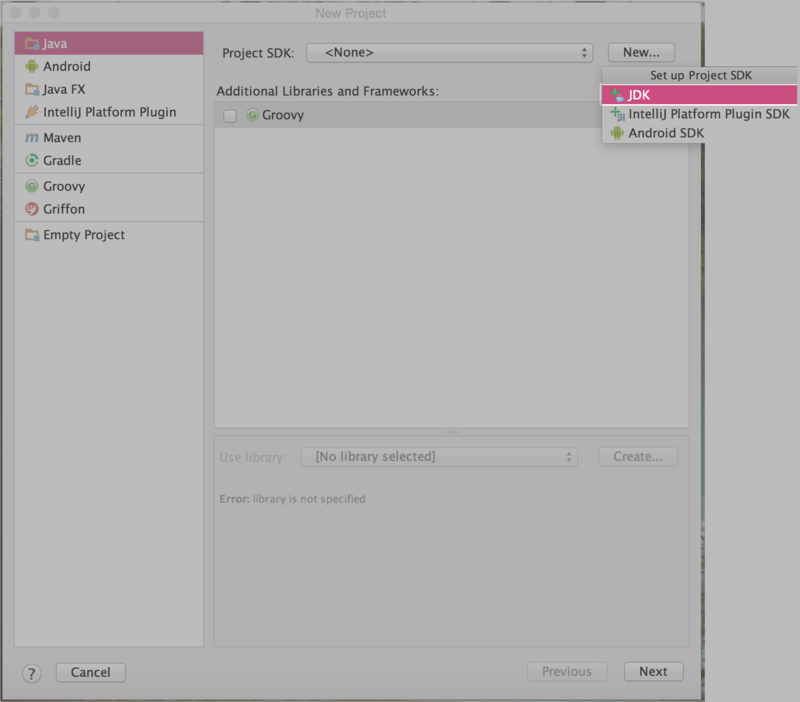Click the splitter grip below frameworks list
This screenshot has height=702, width=800.
click(452, 432)
